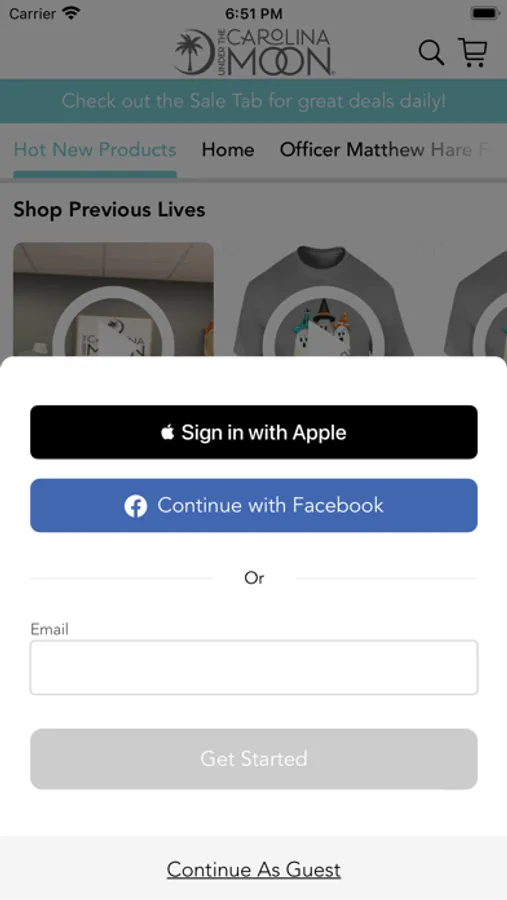Select the Hot New Products tab

click(95, 150)
